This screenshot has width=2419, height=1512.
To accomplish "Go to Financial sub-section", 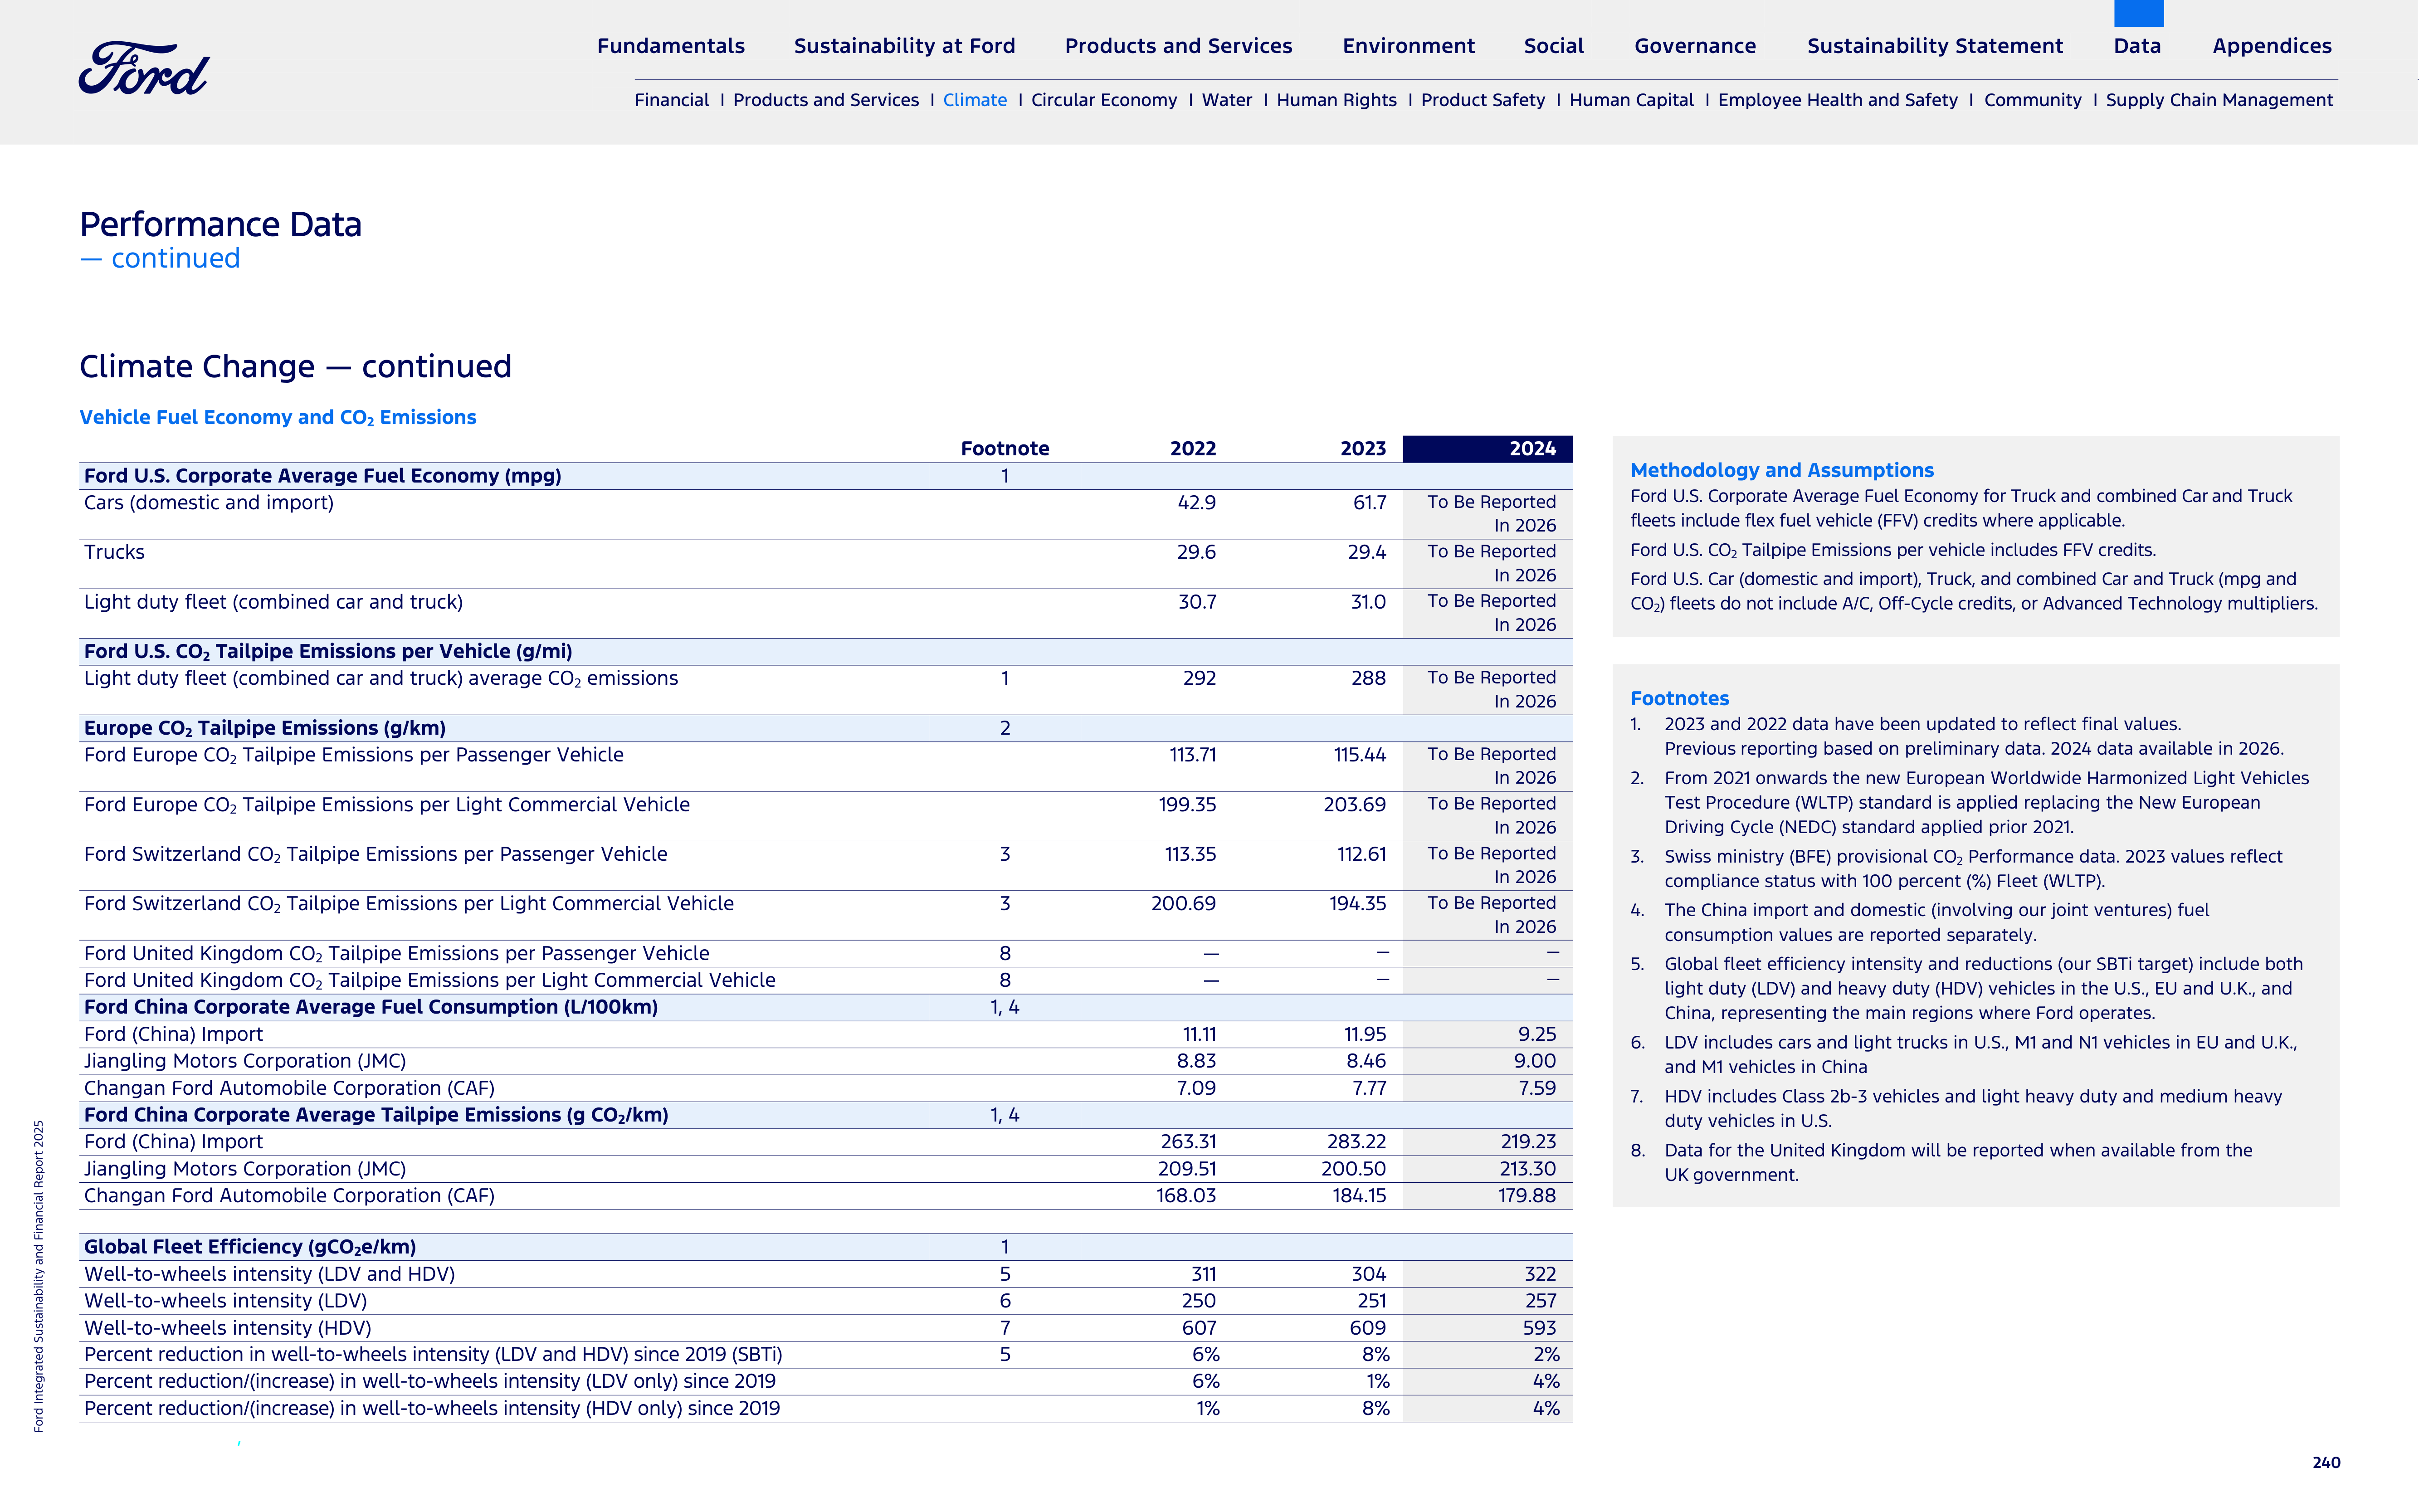I will click(x=671, y=100).
